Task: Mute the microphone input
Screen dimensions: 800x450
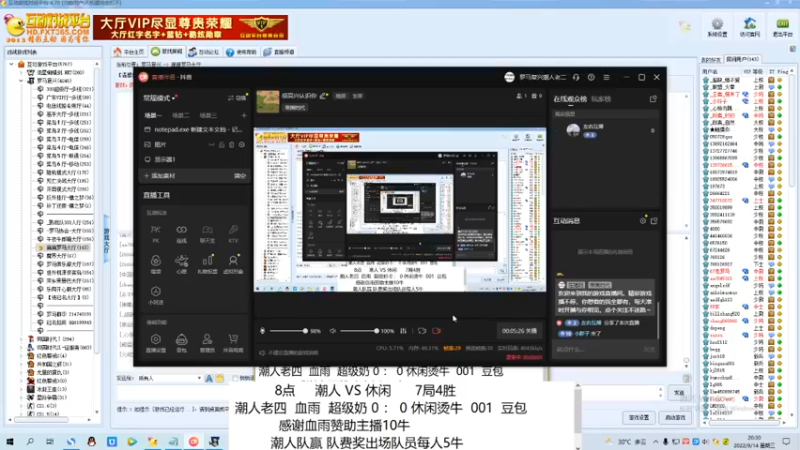Action: 263,331
